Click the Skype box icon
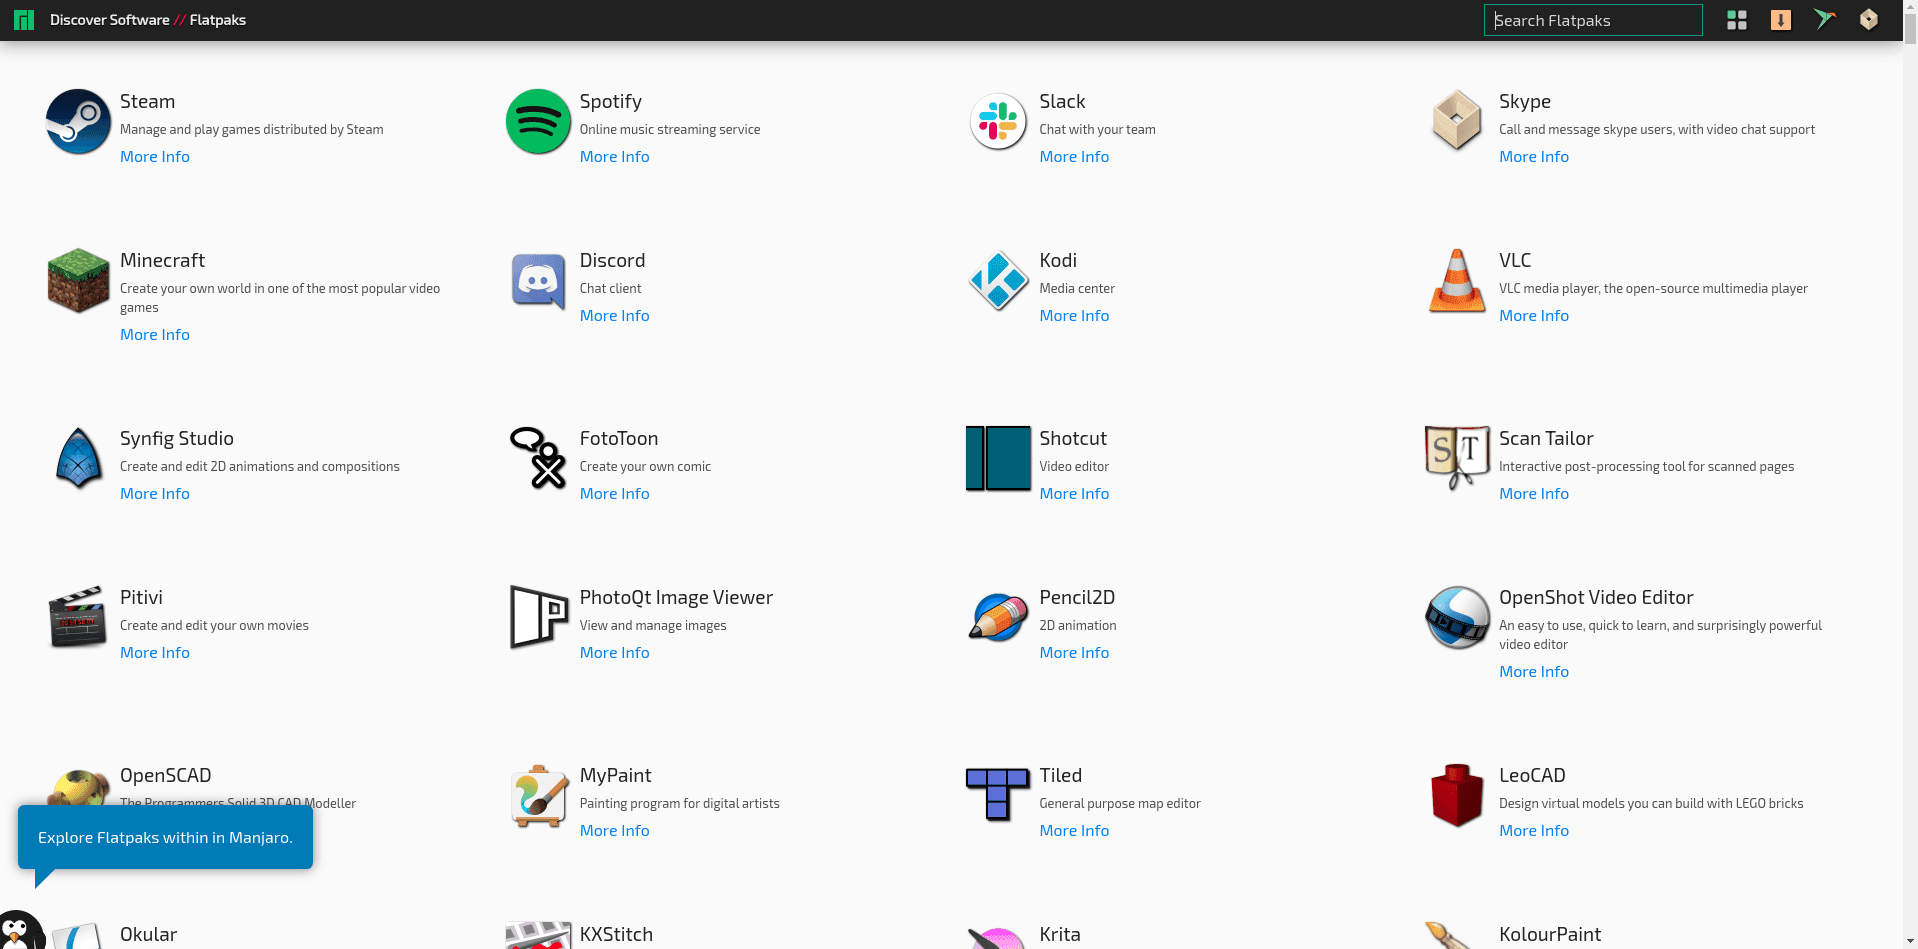Viewport: 1918px width, 949px height. 1457,120
